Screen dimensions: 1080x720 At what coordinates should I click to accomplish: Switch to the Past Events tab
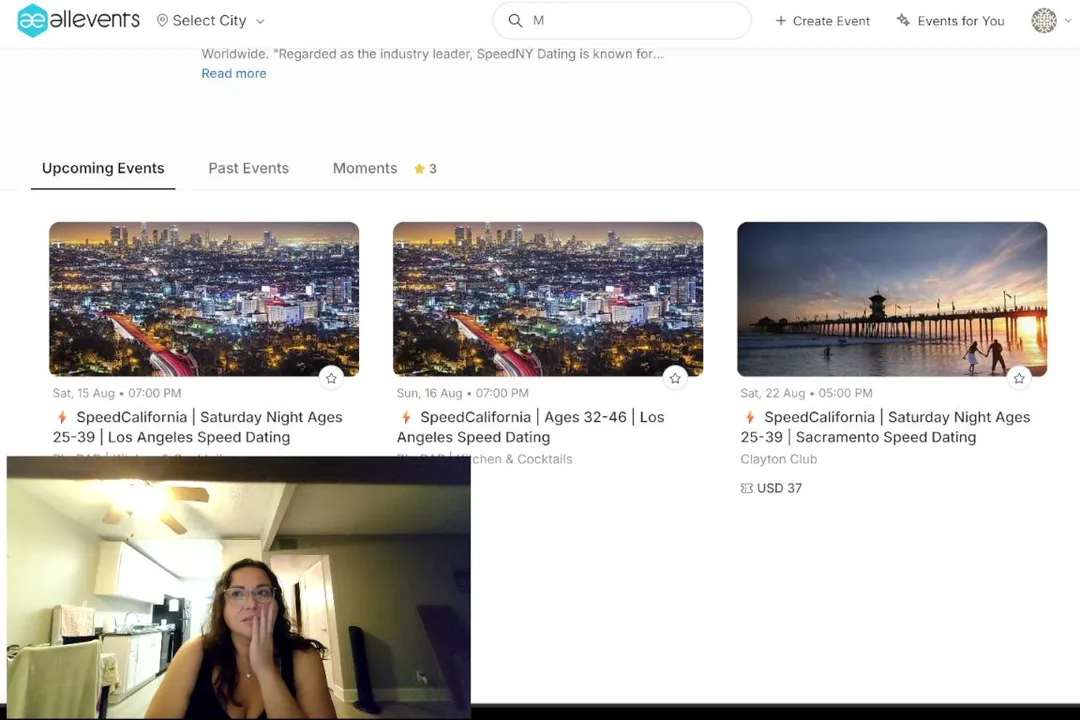(x=249, y=168)
